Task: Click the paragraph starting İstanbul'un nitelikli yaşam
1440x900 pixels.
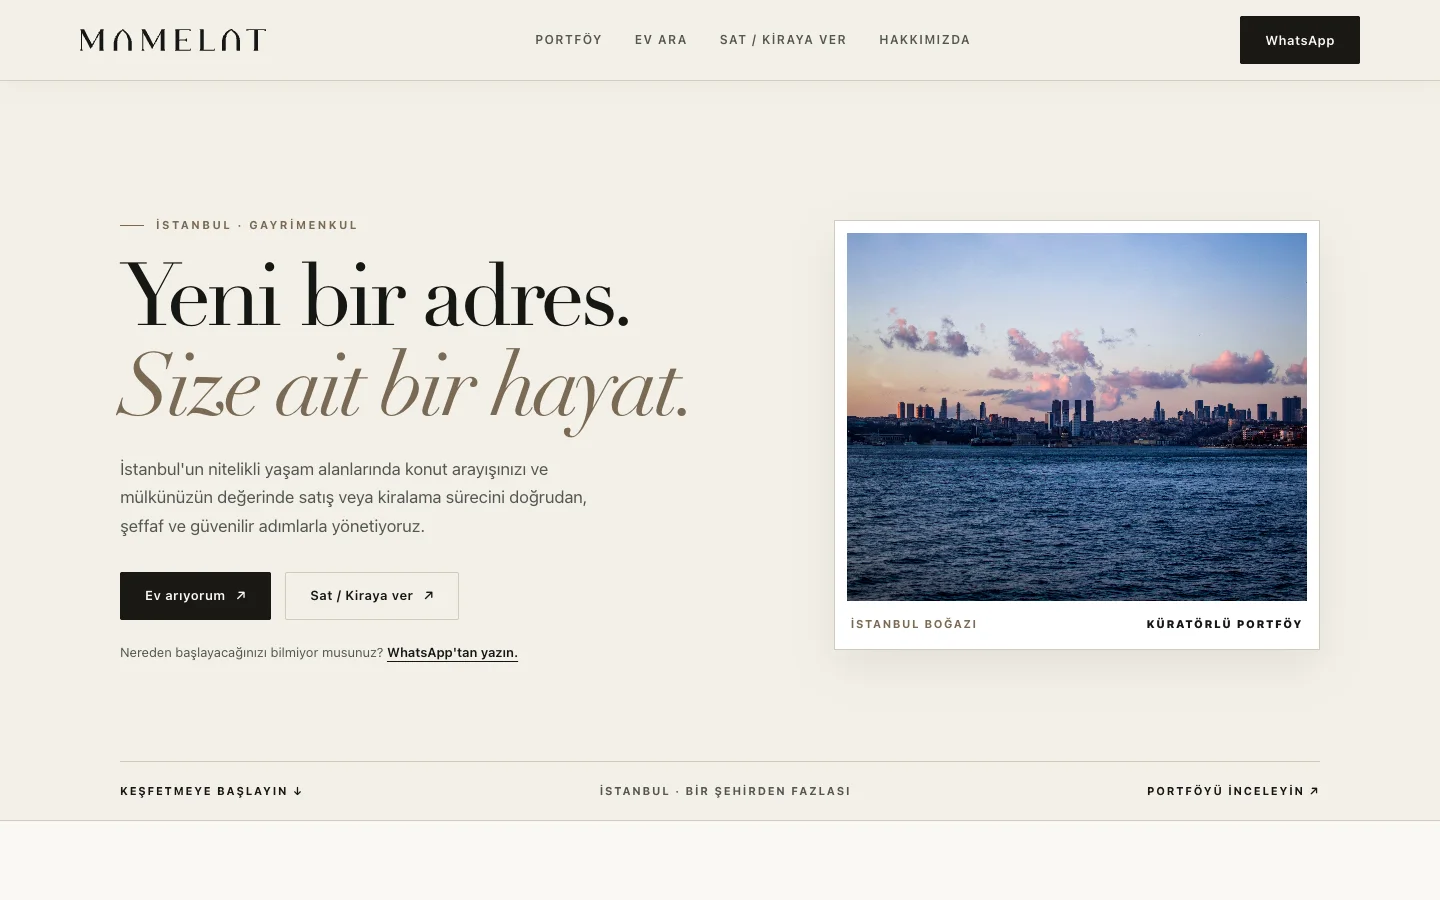Action: (x=354, y=497)
